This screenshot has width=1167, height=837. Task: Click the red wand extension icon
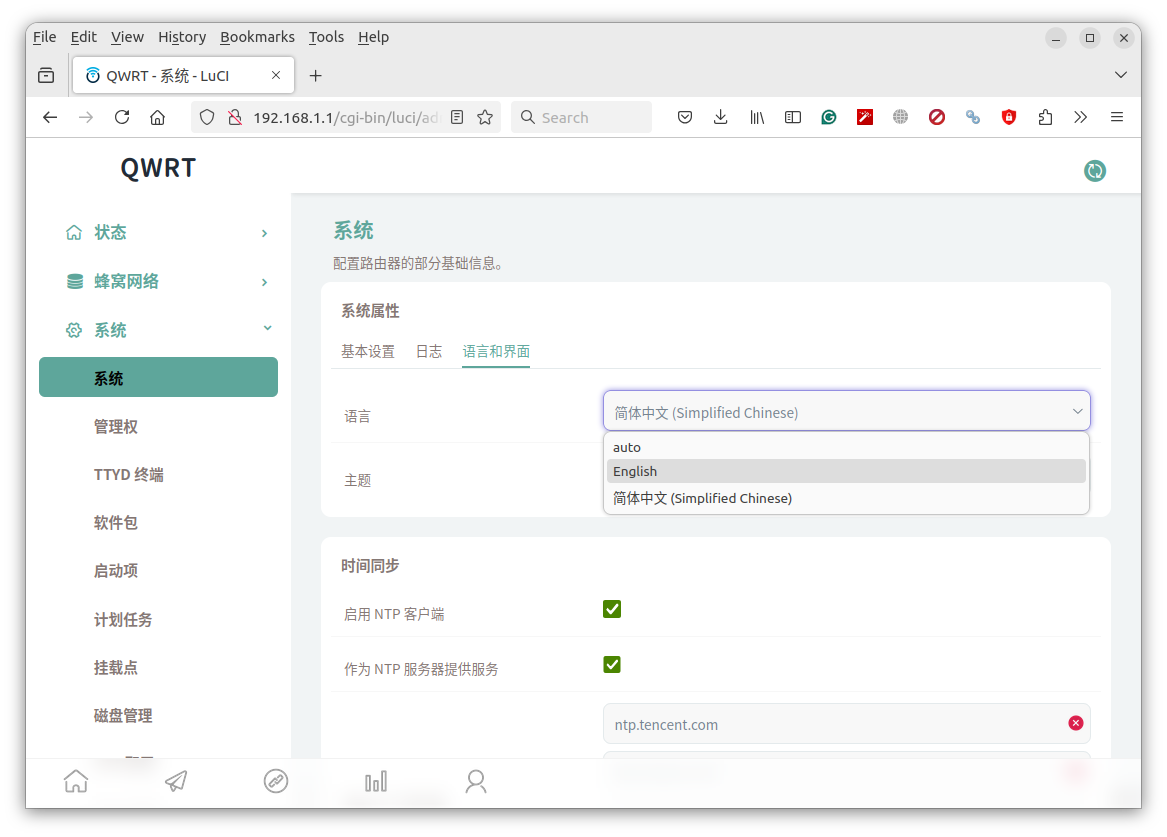[865, 118]
